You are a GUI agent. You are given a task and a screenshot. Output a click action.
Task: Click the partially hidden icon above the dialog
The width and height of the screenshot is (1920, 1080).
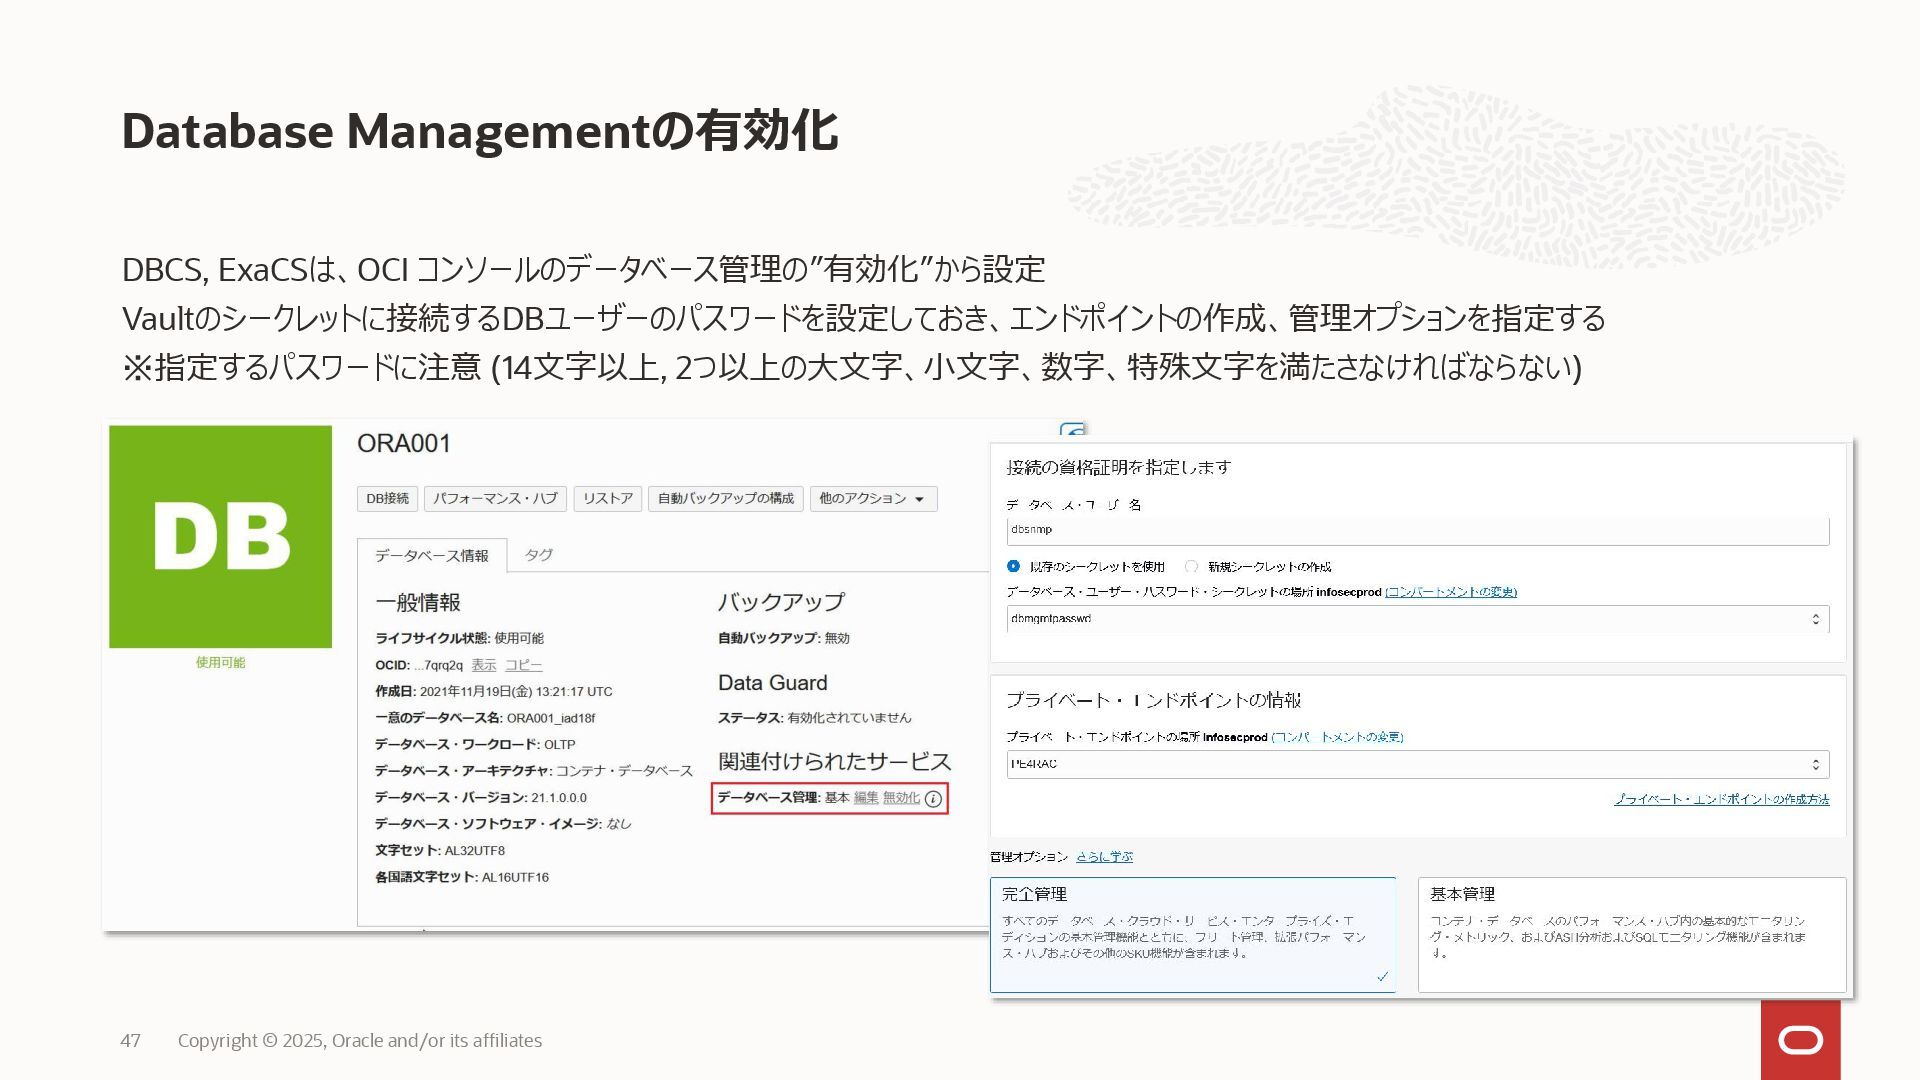click(x=1072, y=431)
